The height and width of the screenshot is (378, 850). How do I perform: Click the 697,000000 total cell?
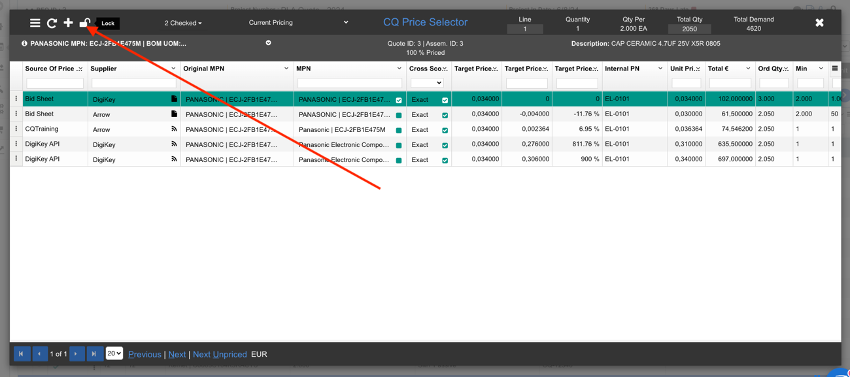point(731,159)
